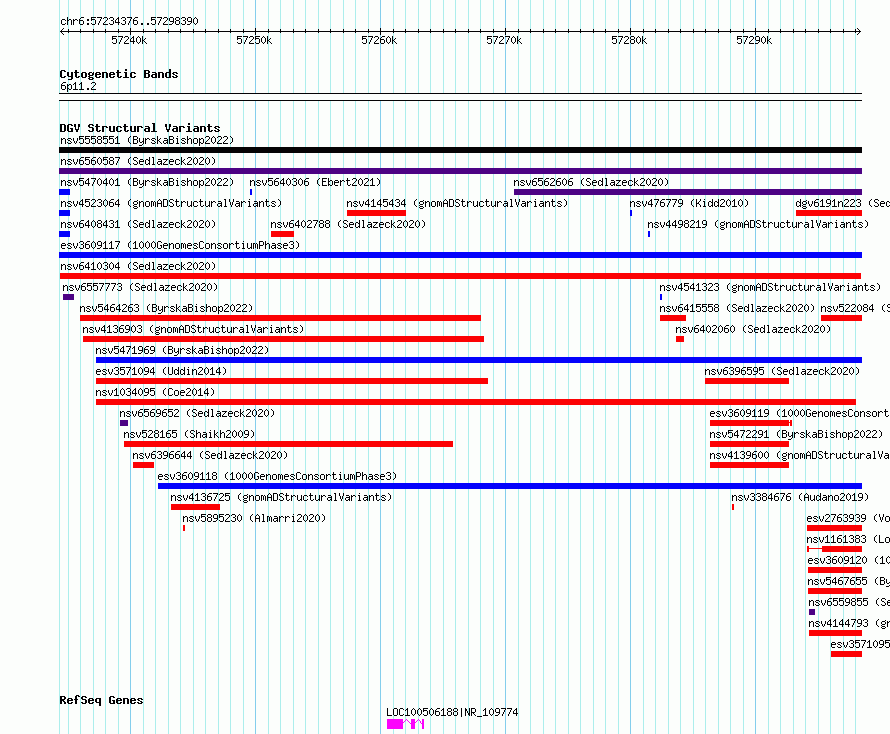Click the nsv4145434 red variant bar
890x734 pixels.
(x=376, y=213)
